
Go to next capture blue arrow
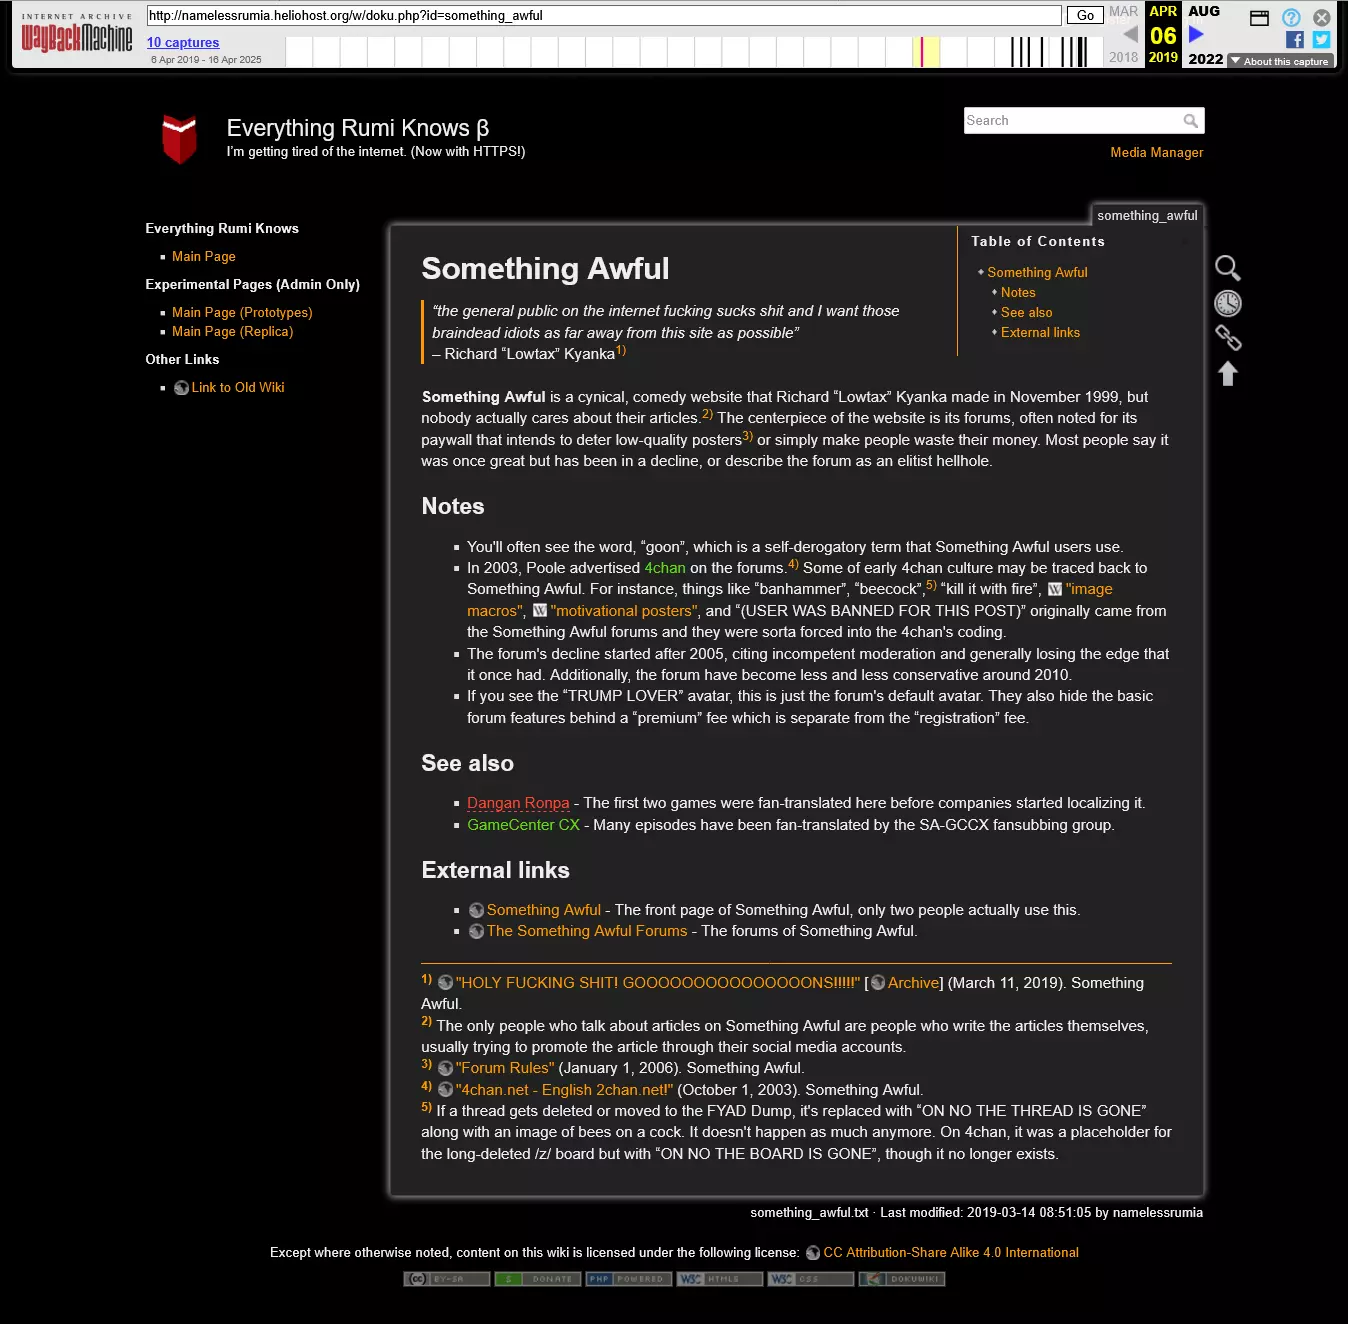click(1196, 34)
